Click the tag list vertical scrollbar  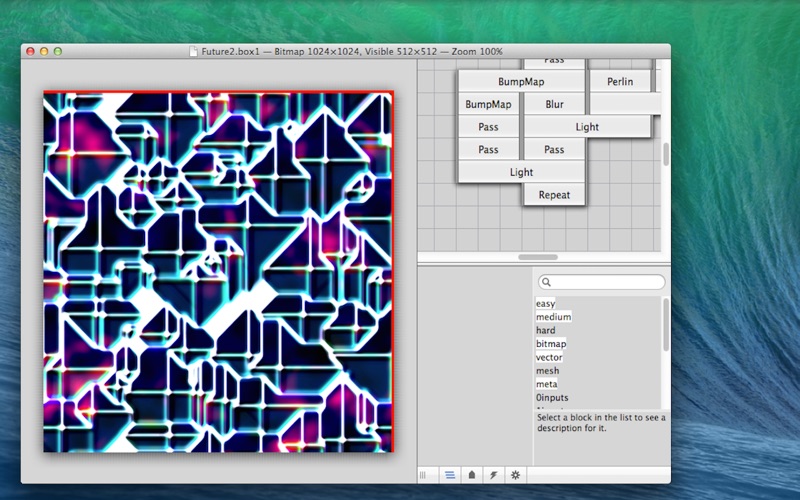tap(665, 325)
